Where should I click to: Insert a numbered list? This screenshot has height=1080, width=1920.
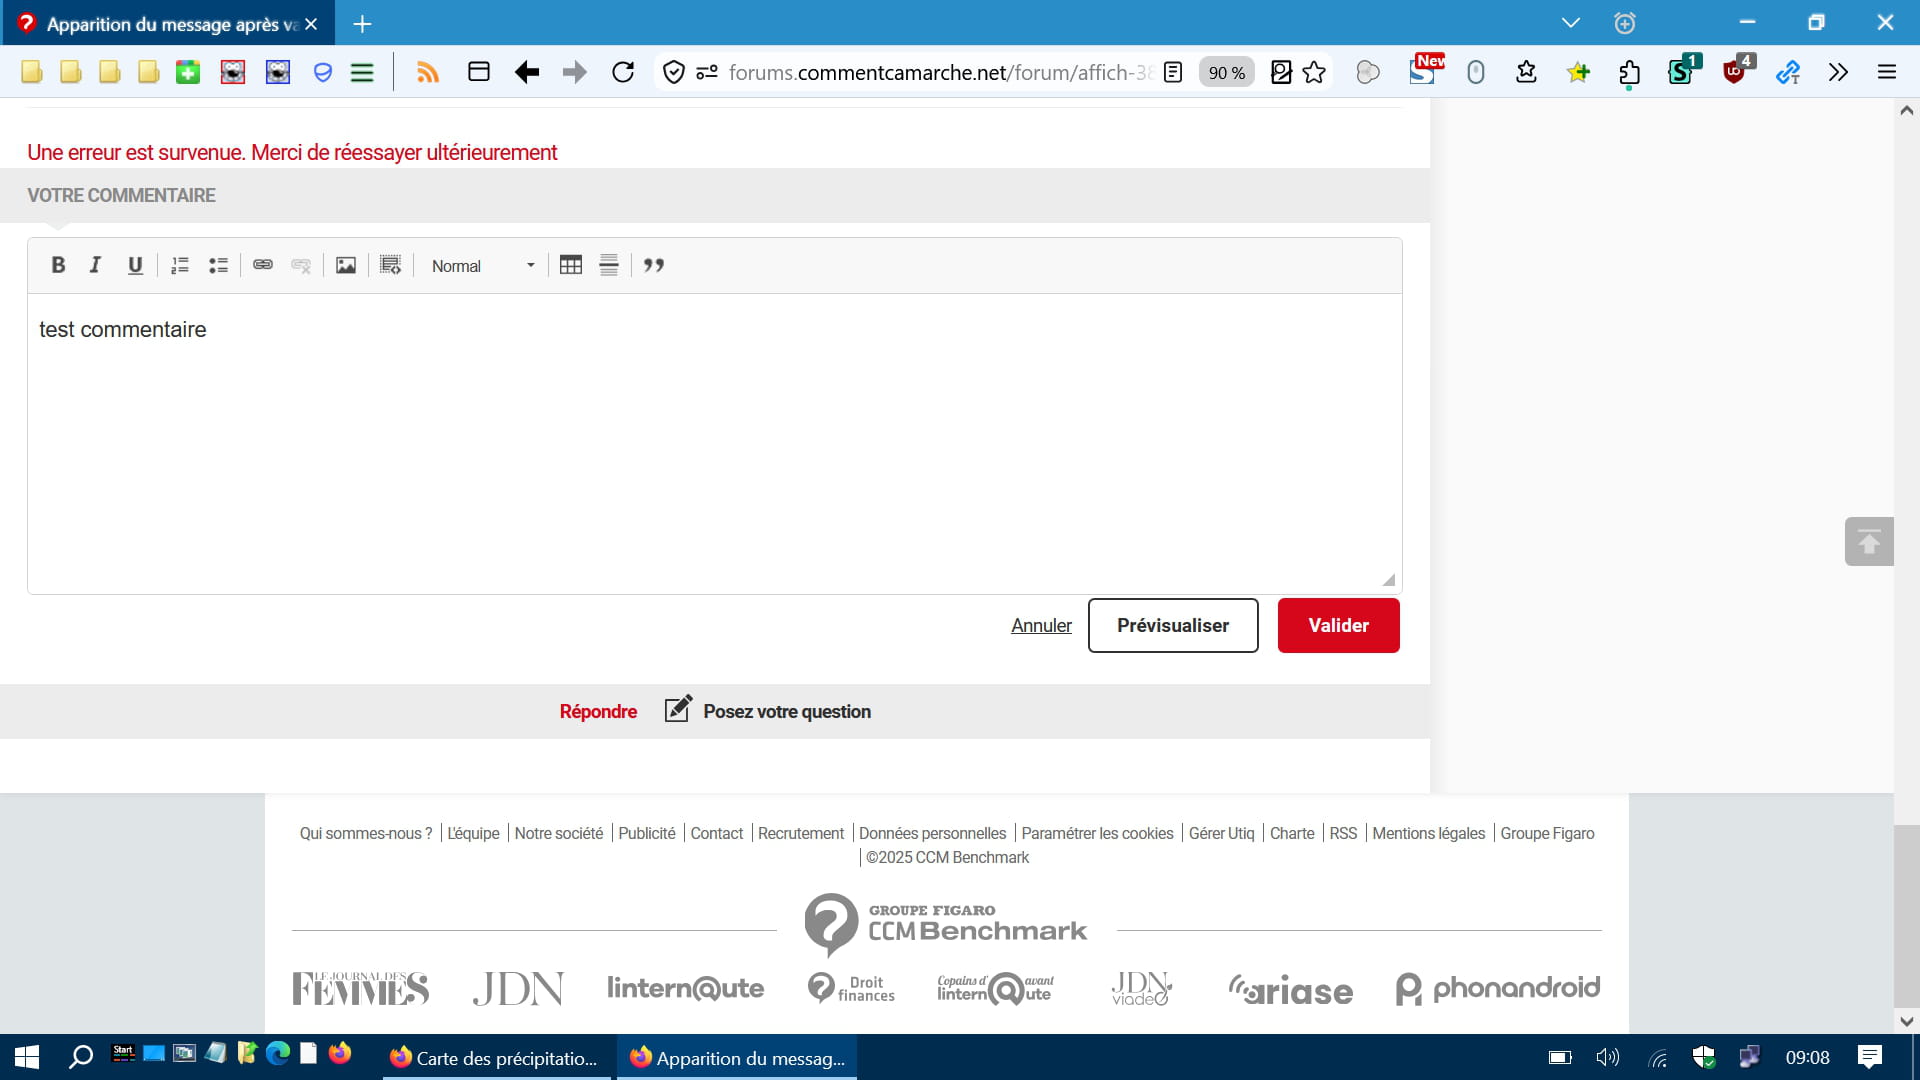click(180, 265)
